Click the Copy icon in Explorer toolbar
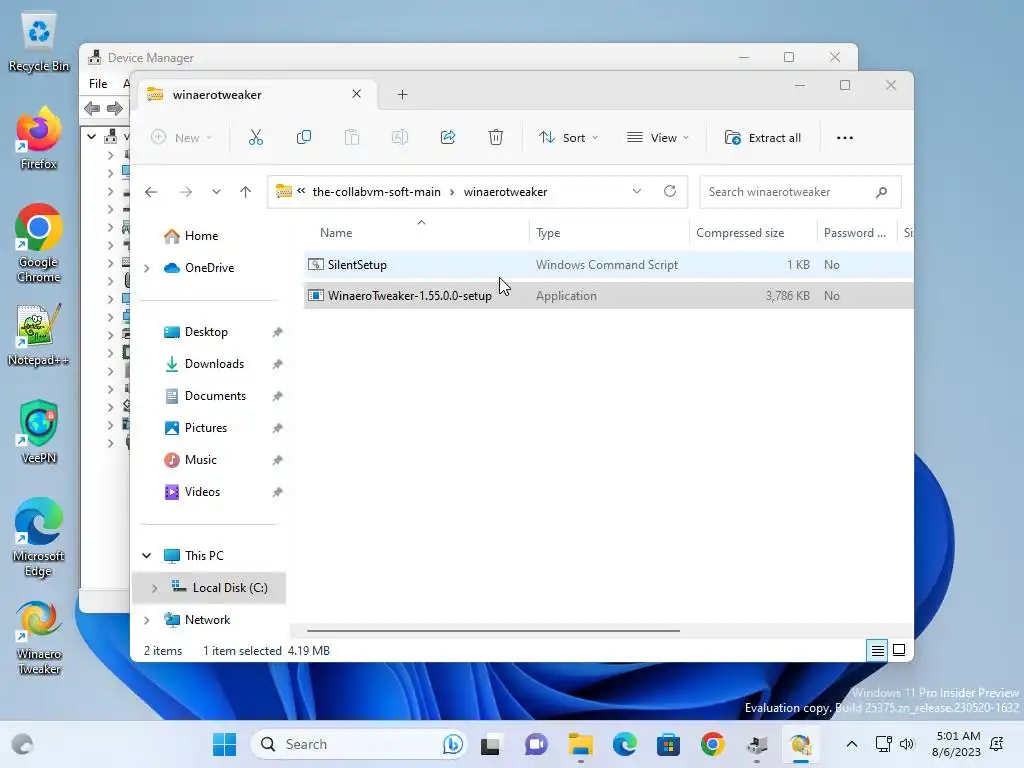The height and width of the screenshot is (768, 1024). (304, 138)
